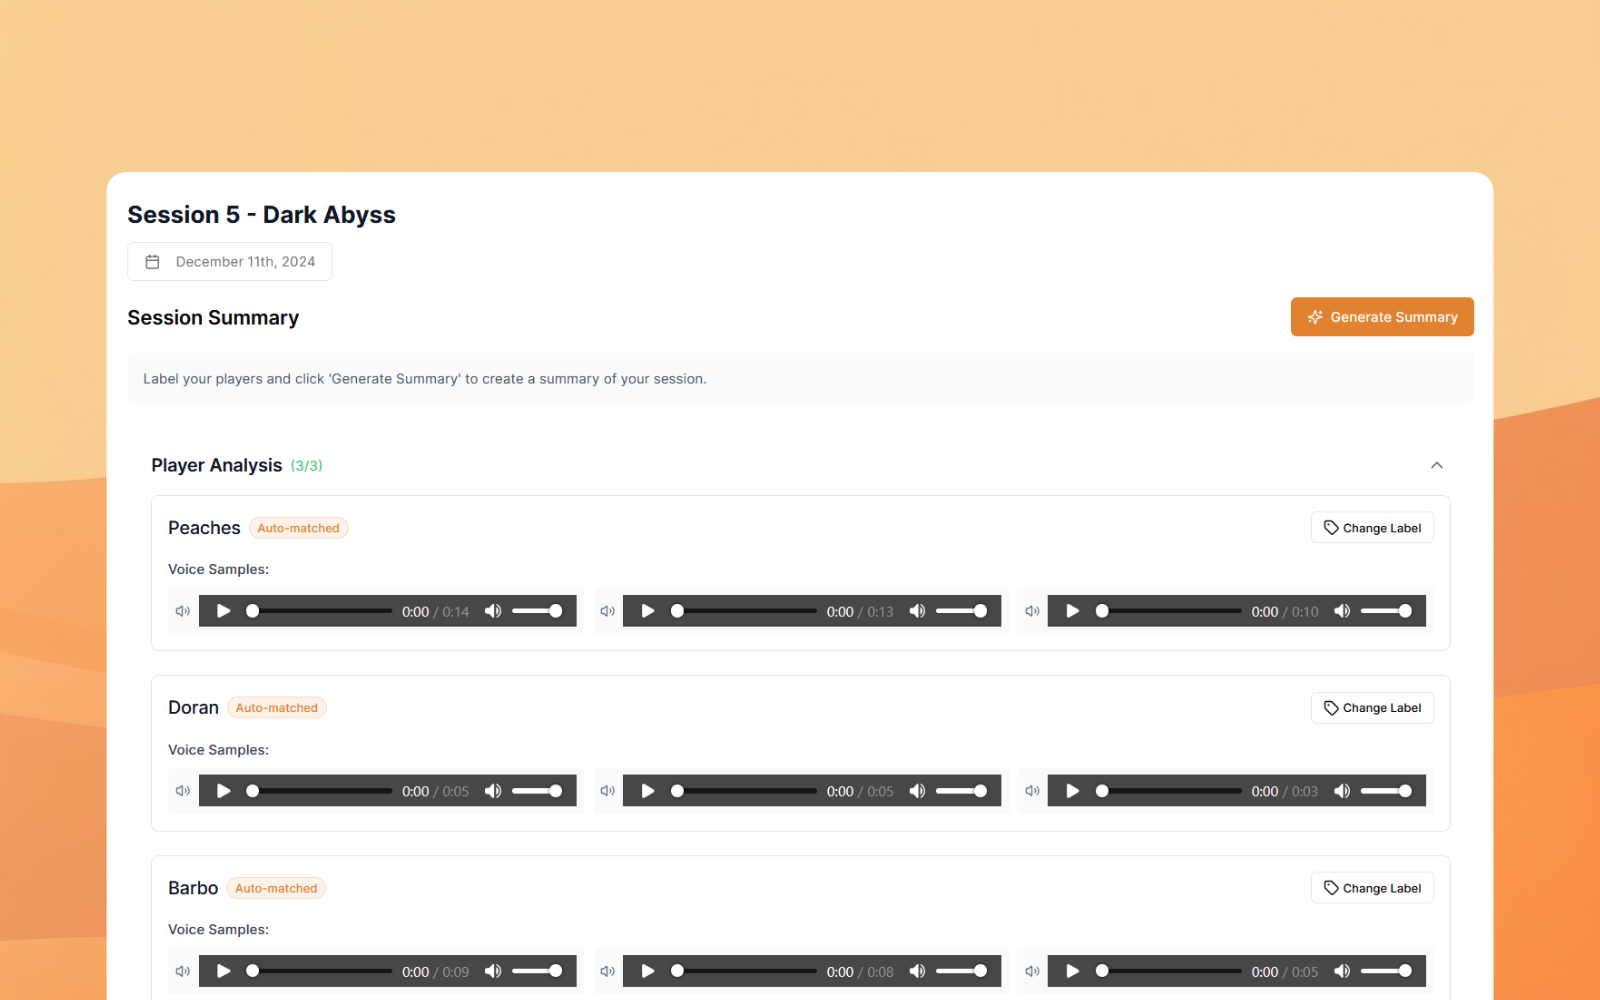This screenshot has width=1600, height=1000.
Task: Play Doran's 0:03 voice sample
Action: pos(1072,791)
